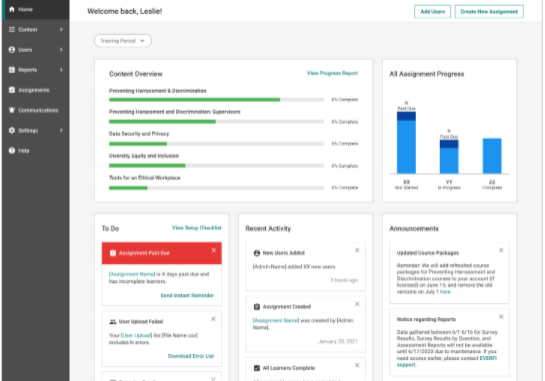Click the Reports chart icon
The image size is (545, 381).
12,70
